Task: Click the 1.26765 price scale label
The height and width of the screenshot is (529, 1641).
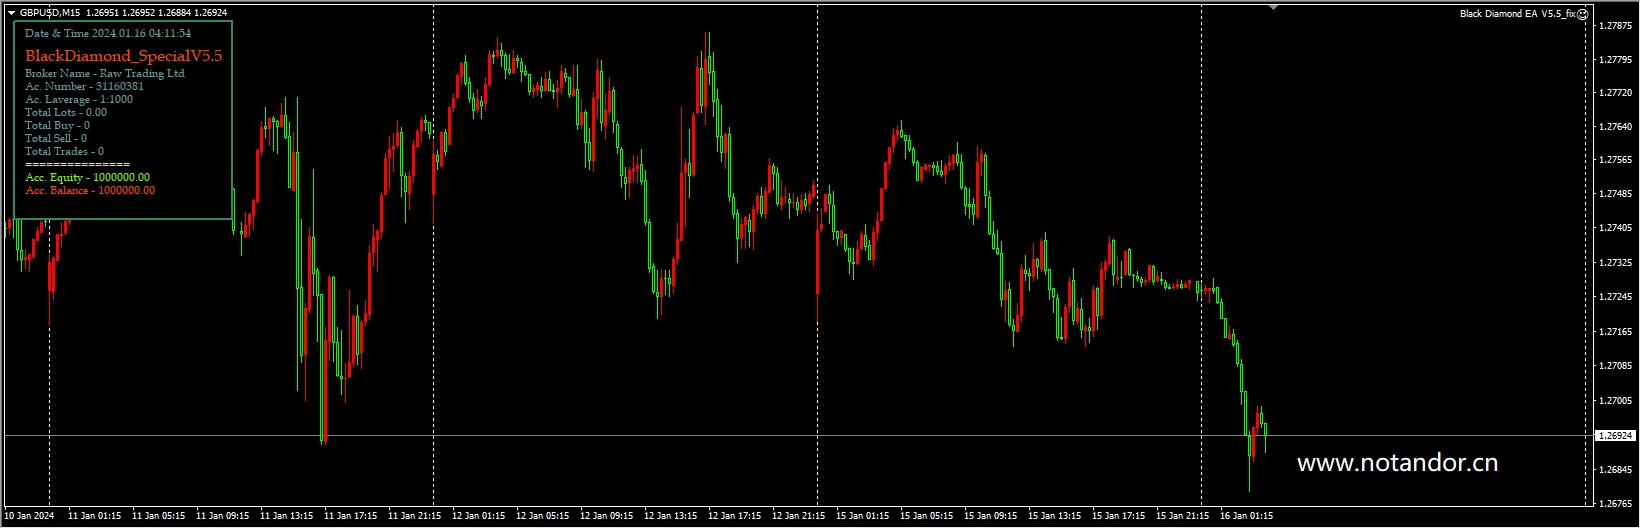Action: pos(1616,503)
